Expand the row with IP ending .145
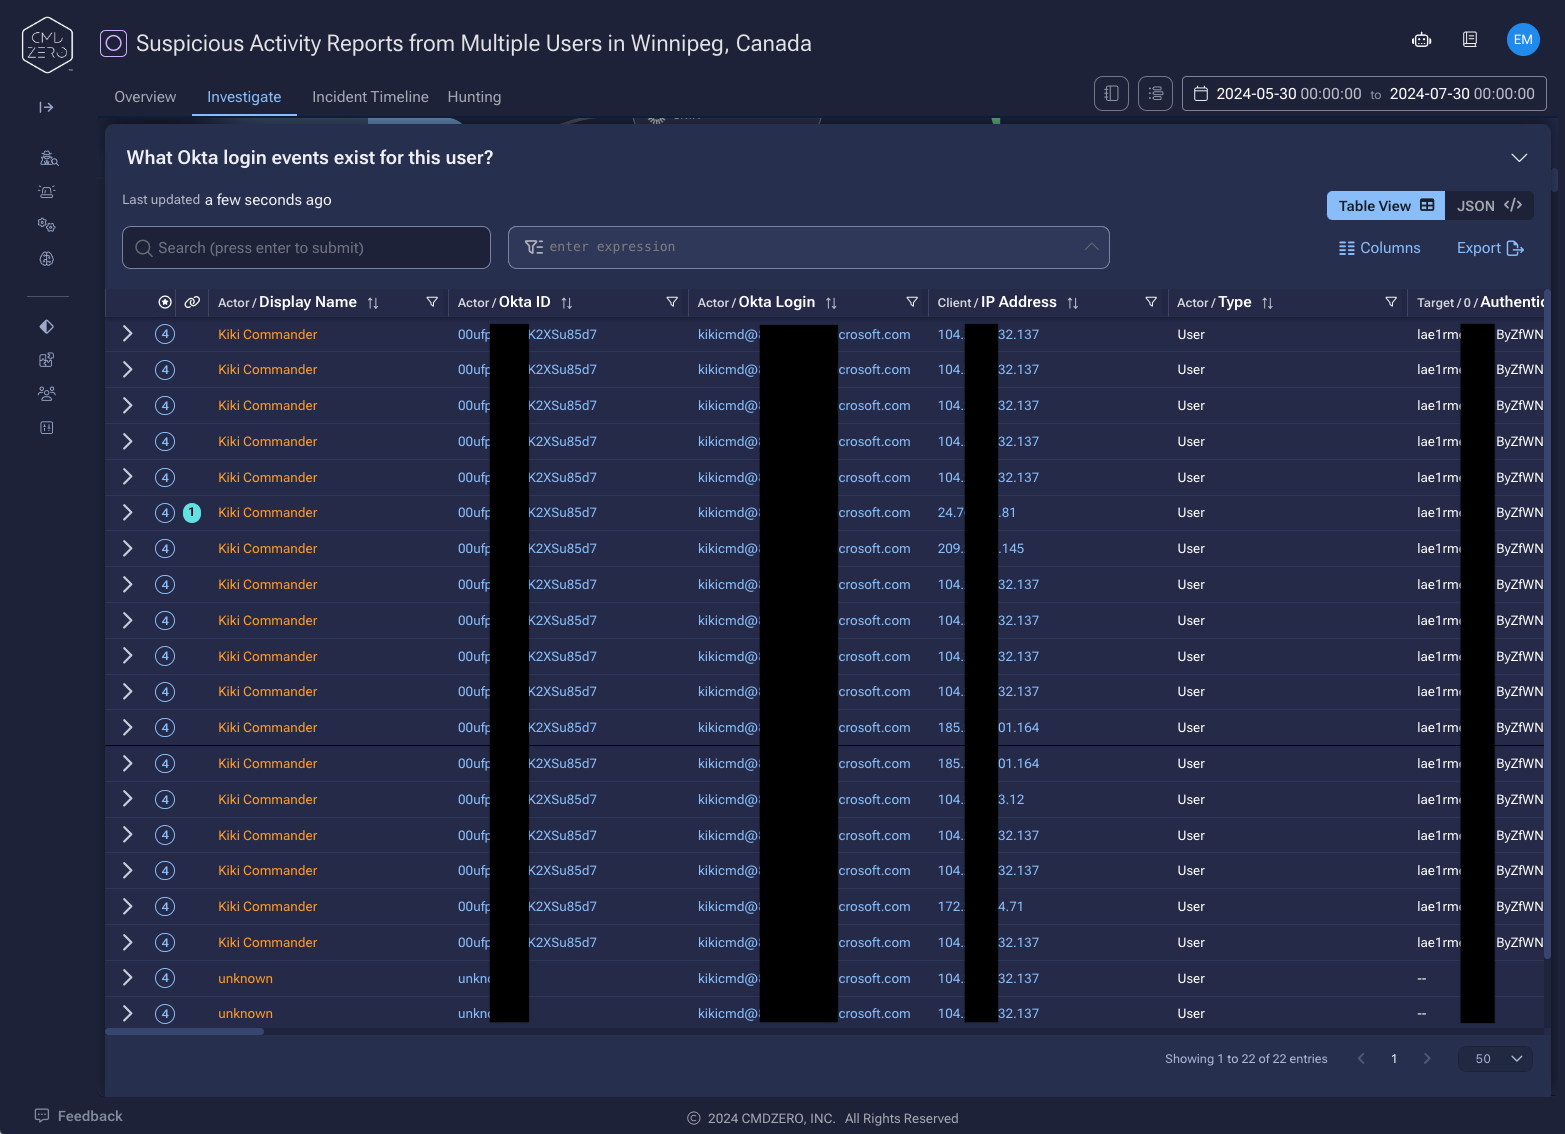1565x1134 pixels. (x=127, y=548)
